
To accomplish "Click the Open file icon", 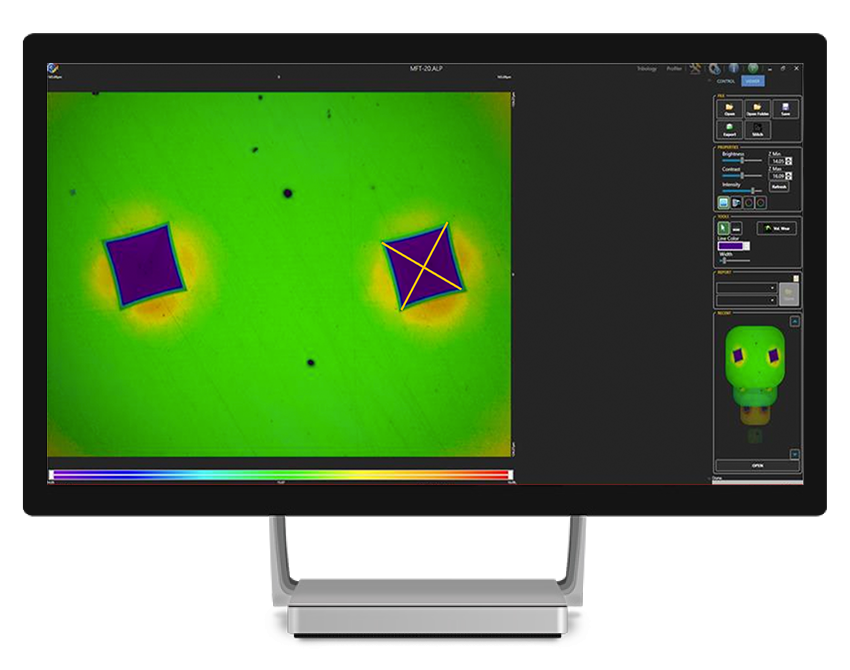I will [x=730, y=108].
